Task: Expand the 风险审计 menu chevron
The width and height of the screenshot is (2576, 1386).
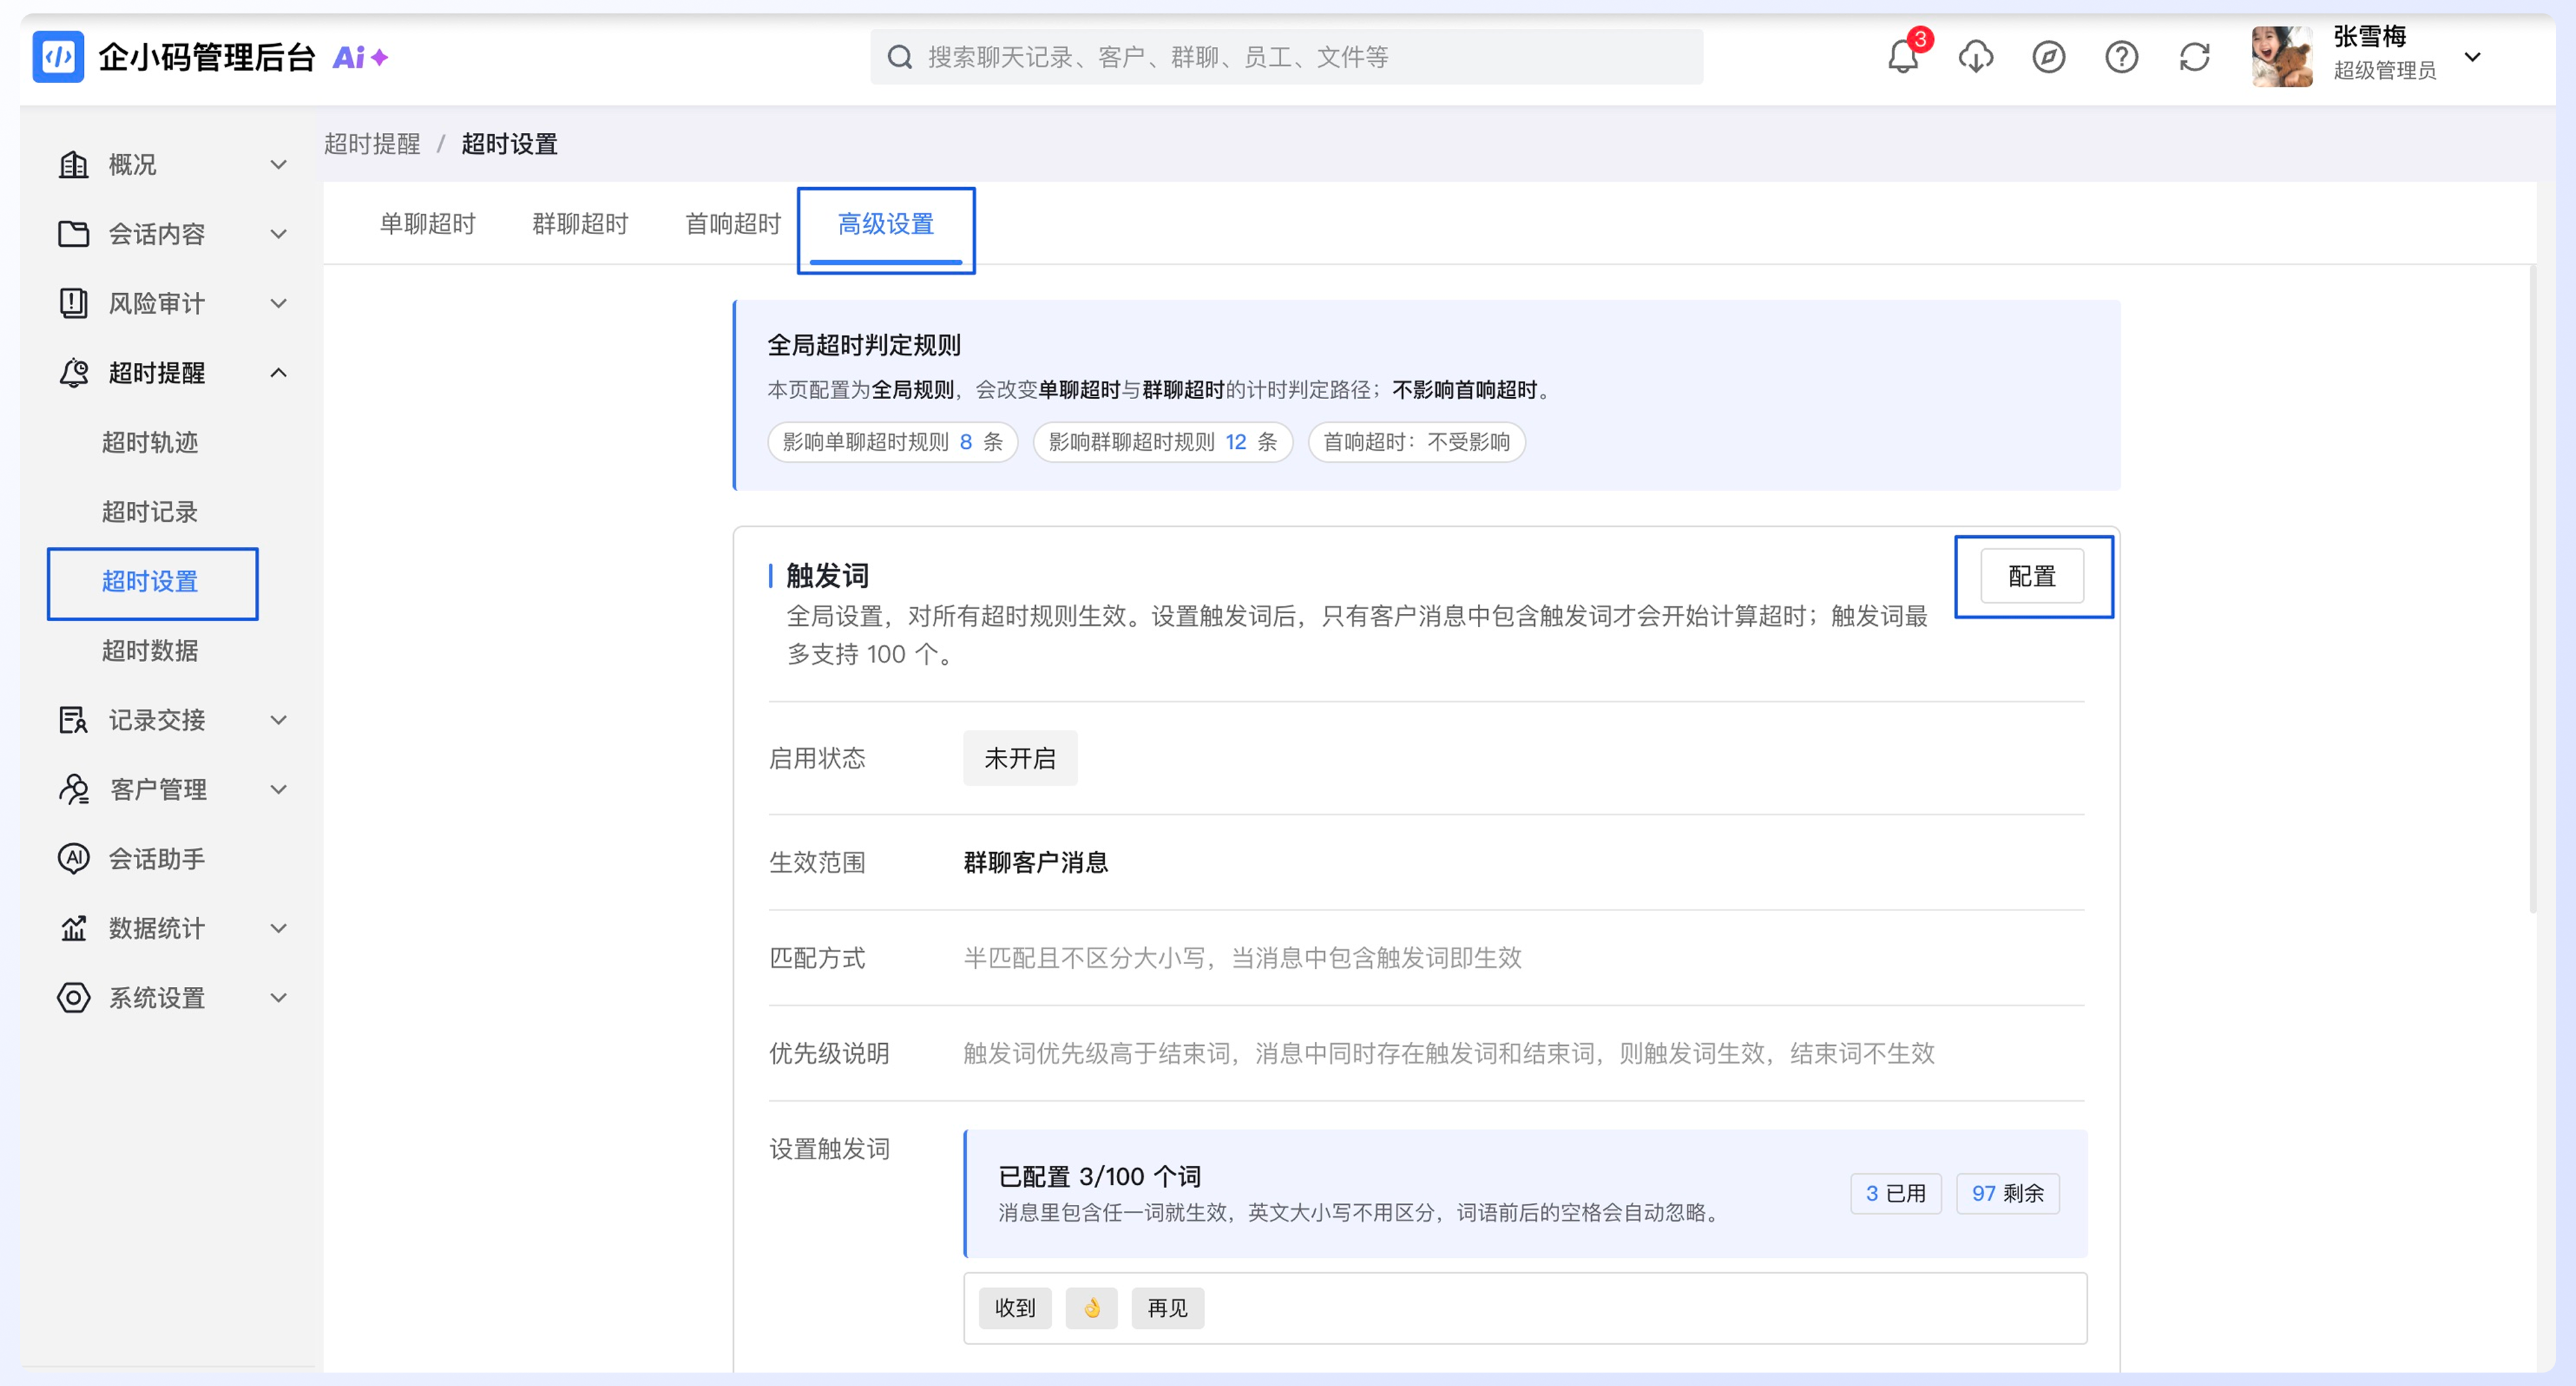Action: [279, 303]
